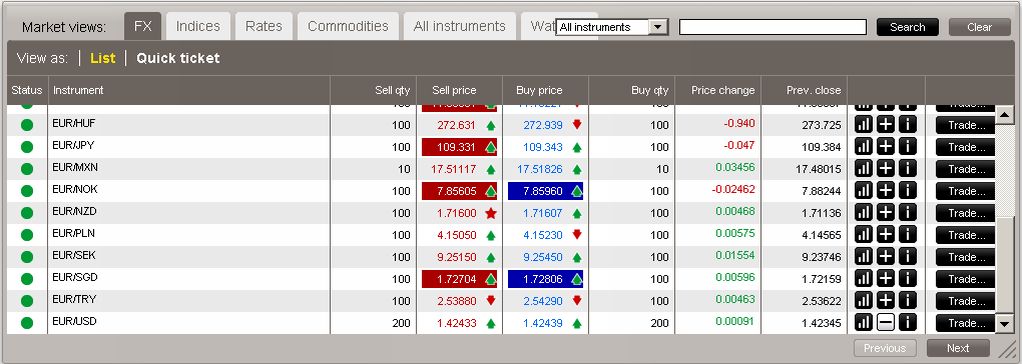Focus the instrument search input field
Screen dimensions: 1022x364
point(773,27)
